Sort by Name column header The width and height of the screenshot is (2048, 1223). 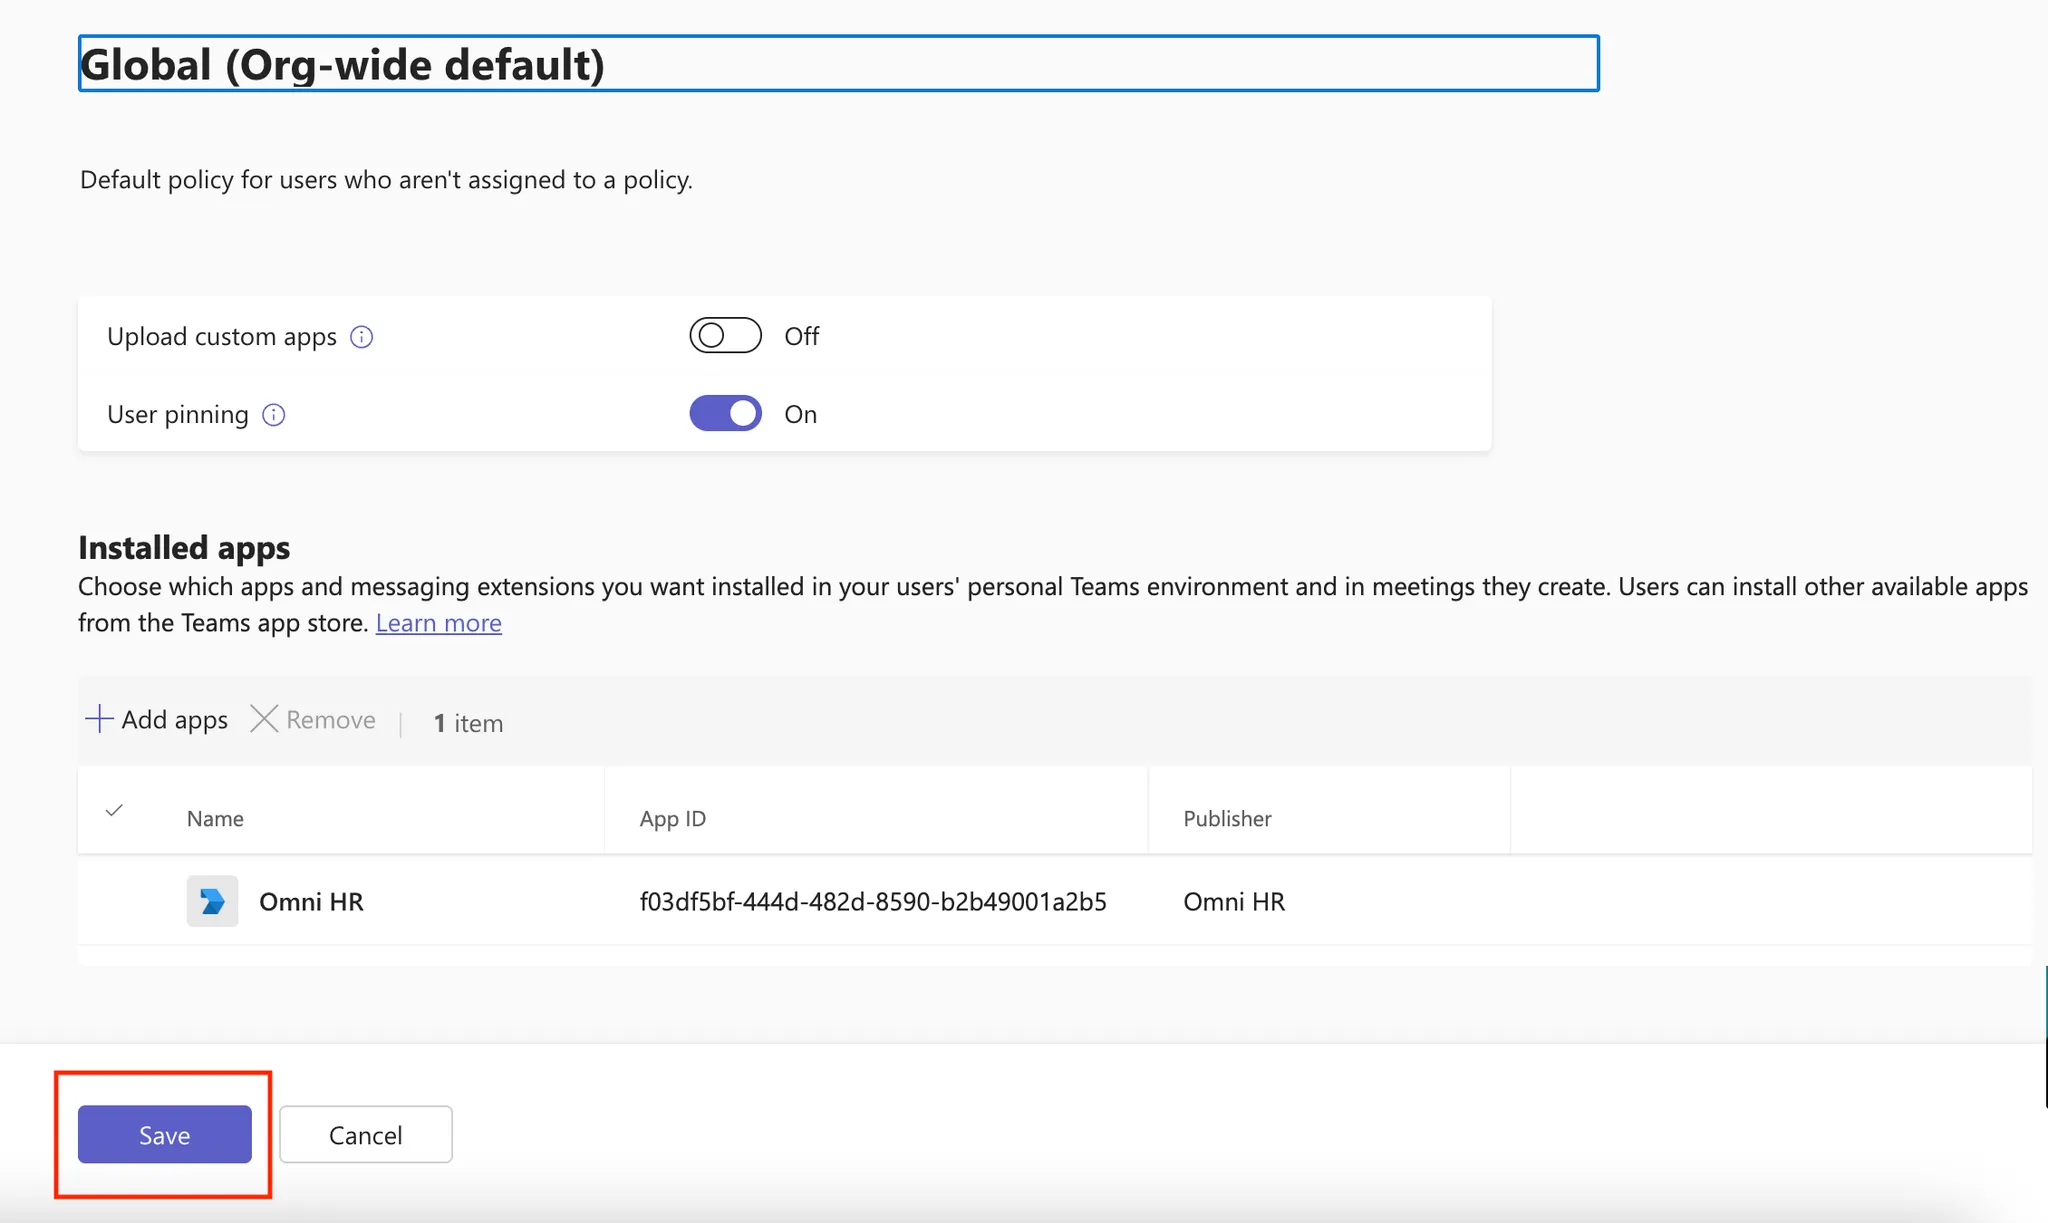coord(215,819)
